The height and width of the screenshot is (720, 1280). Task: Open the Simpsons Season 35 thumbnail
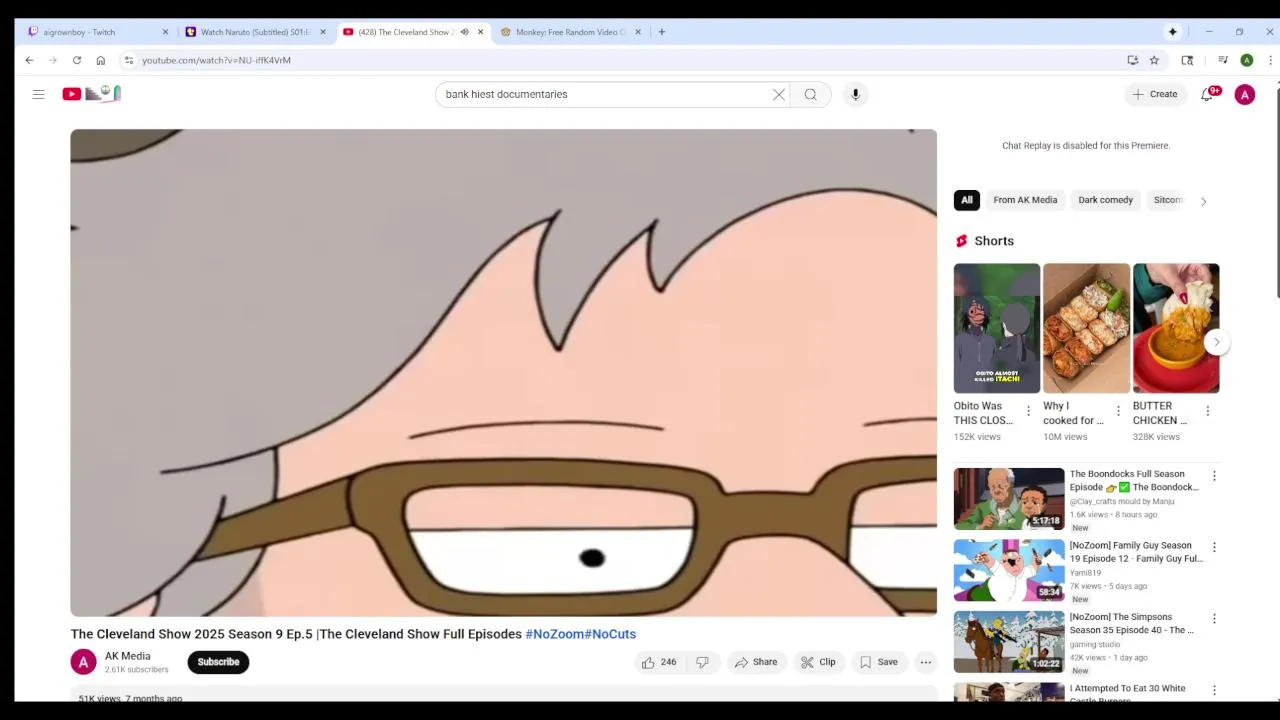1009,642
